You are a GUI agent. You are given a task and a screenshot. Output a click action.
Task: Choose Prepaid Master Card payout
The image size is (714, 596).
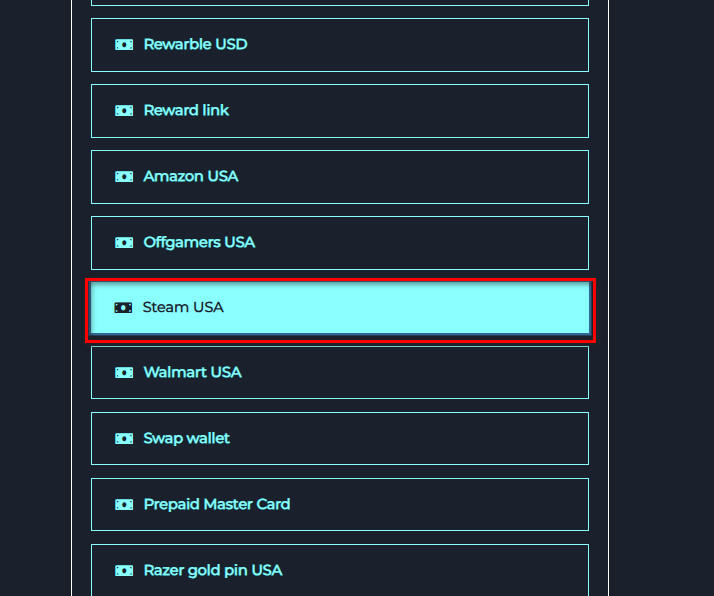[x=340, y=505]
